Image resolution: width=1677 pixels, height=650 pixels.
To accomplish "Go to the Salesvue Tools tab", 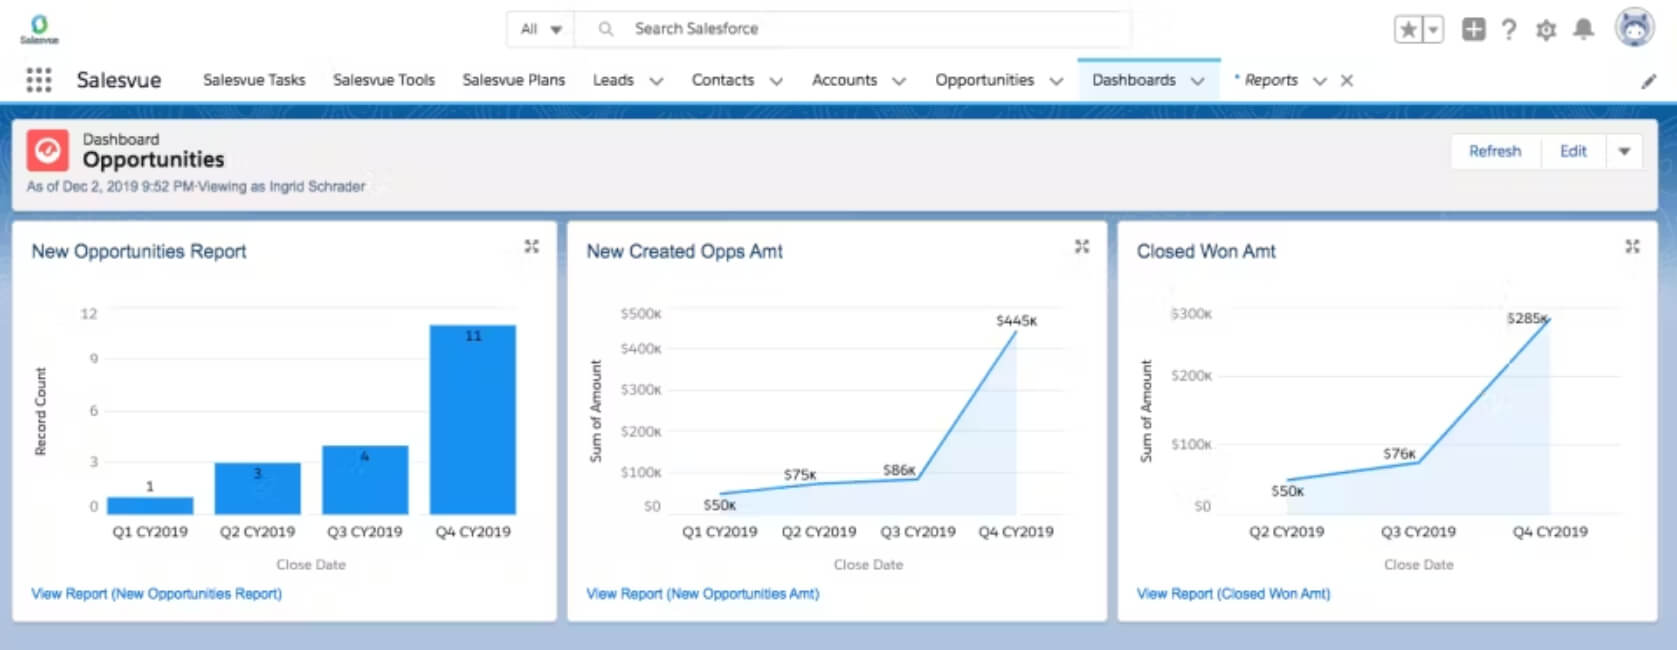I will click(384, 80).
